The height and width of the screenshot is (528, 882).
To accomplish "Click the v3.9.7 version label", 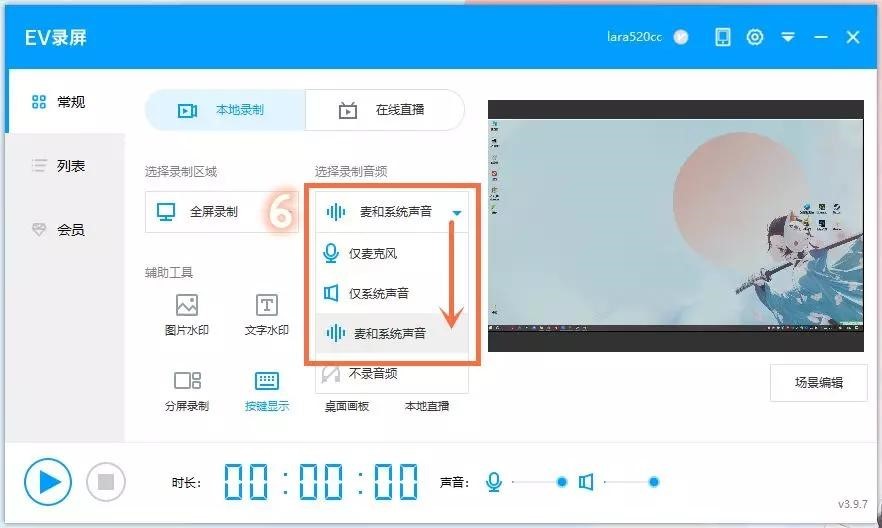I will [x=853, y=504].
